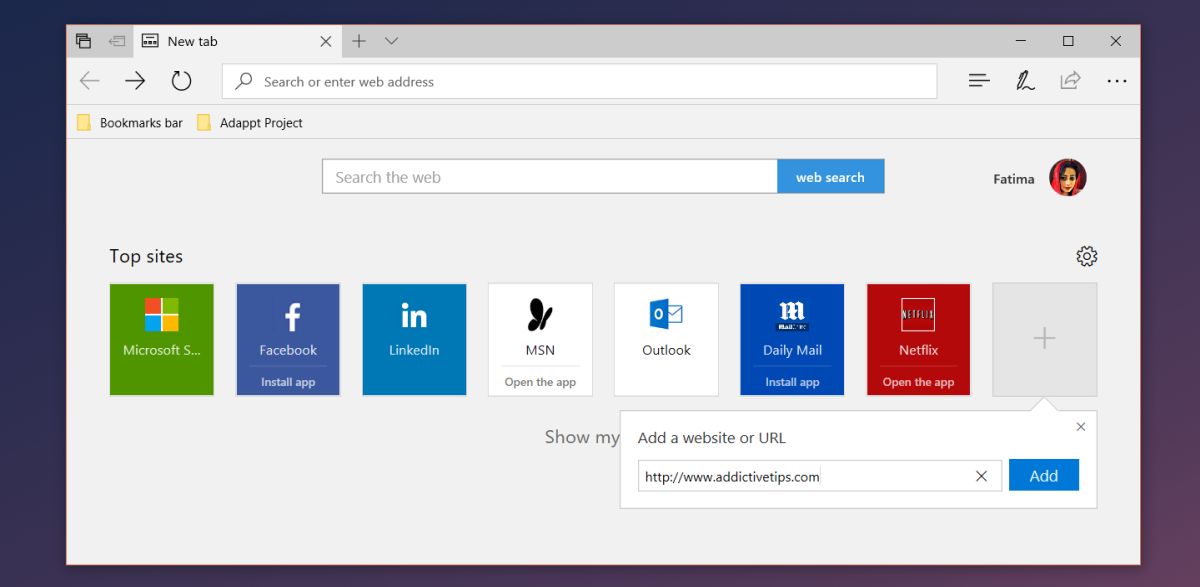Go back with the back arrow

tap(90, 81)
